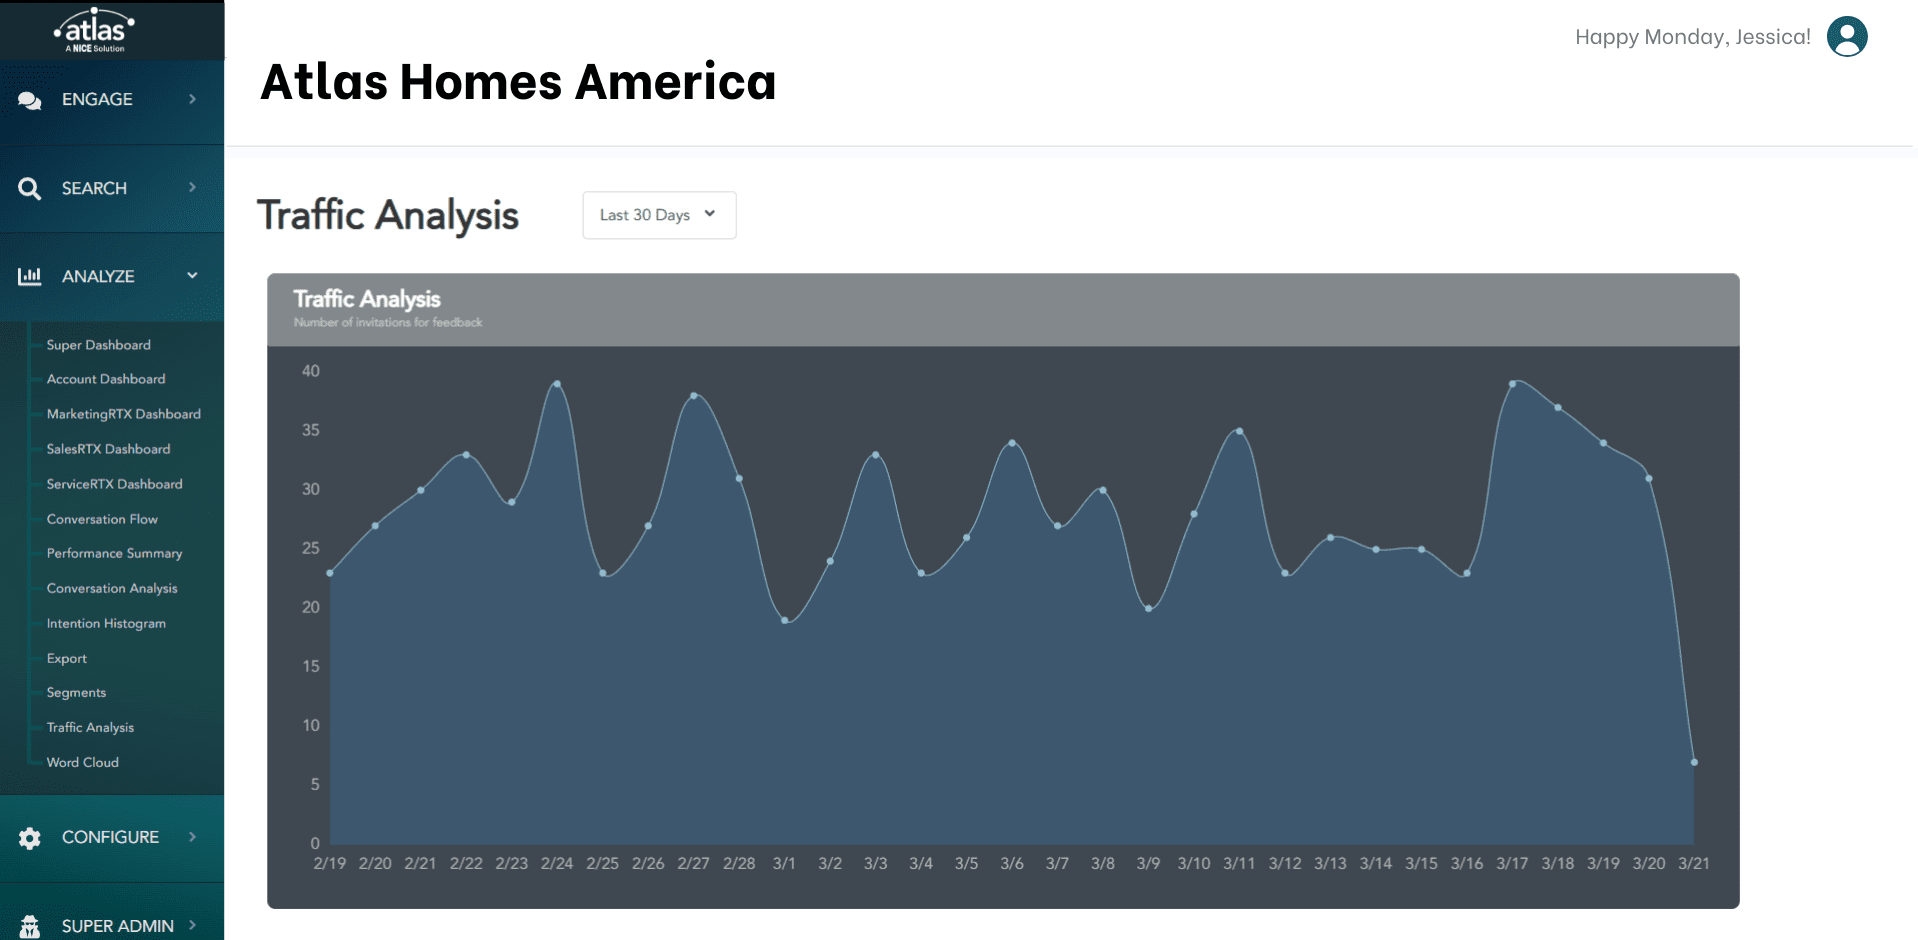1918x940 pixels.
Task: Expand the Engage menu chevron
Action: [192, 99]
